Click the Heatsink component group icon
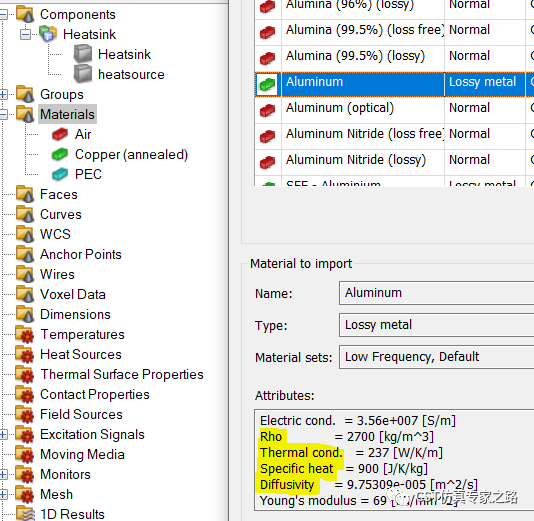The height and width of the screenshot is (521, 534). pyautogui.click(x=48, y=34)
